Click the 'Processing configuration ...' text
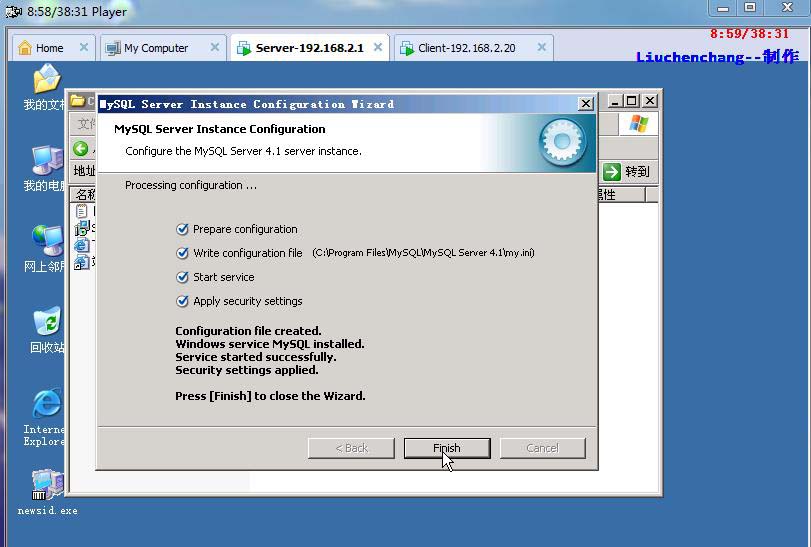 [x=191, y=185]
